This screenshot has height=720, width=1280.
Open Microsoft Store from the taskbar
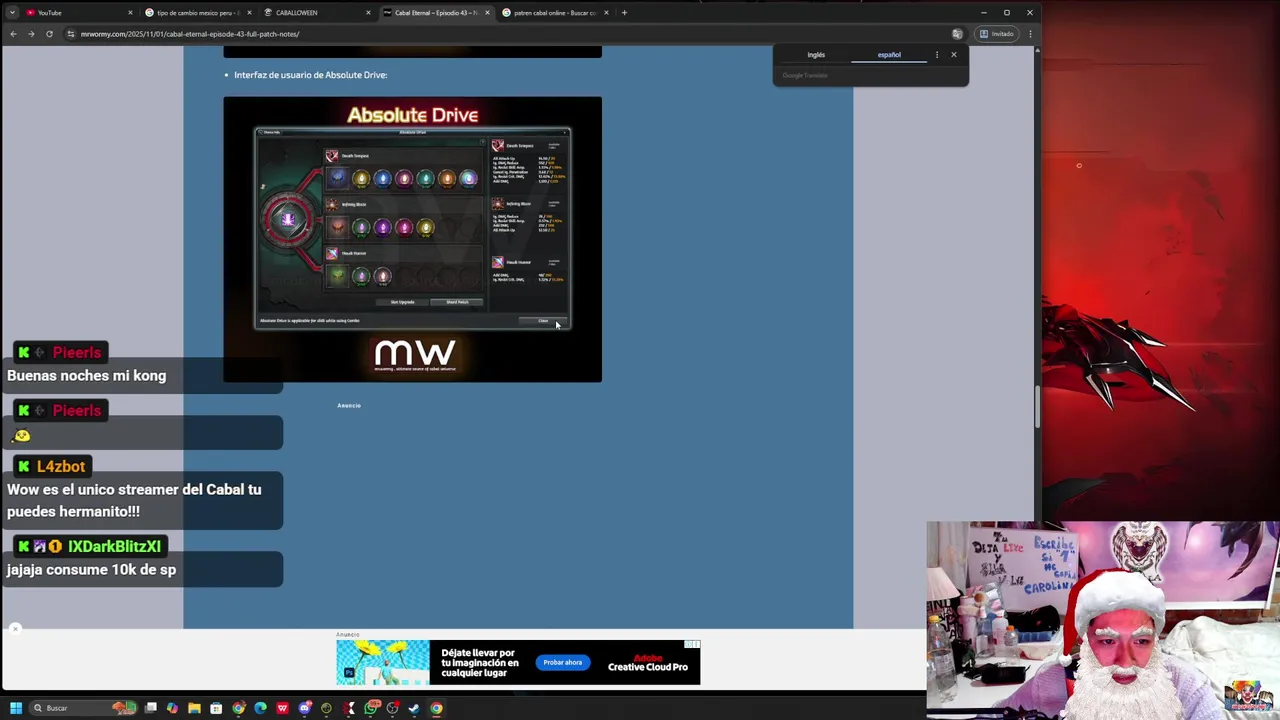coord(216,708)
